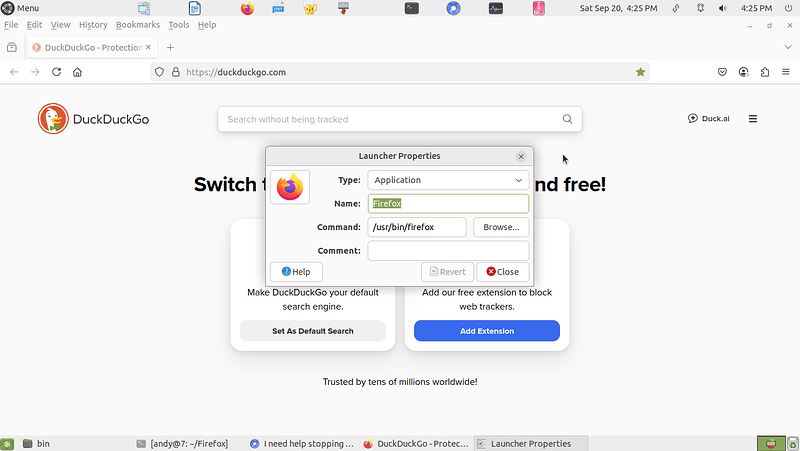Go to the Firefox home page
Screen dimensions: 800x451
[x=77, y=72]
